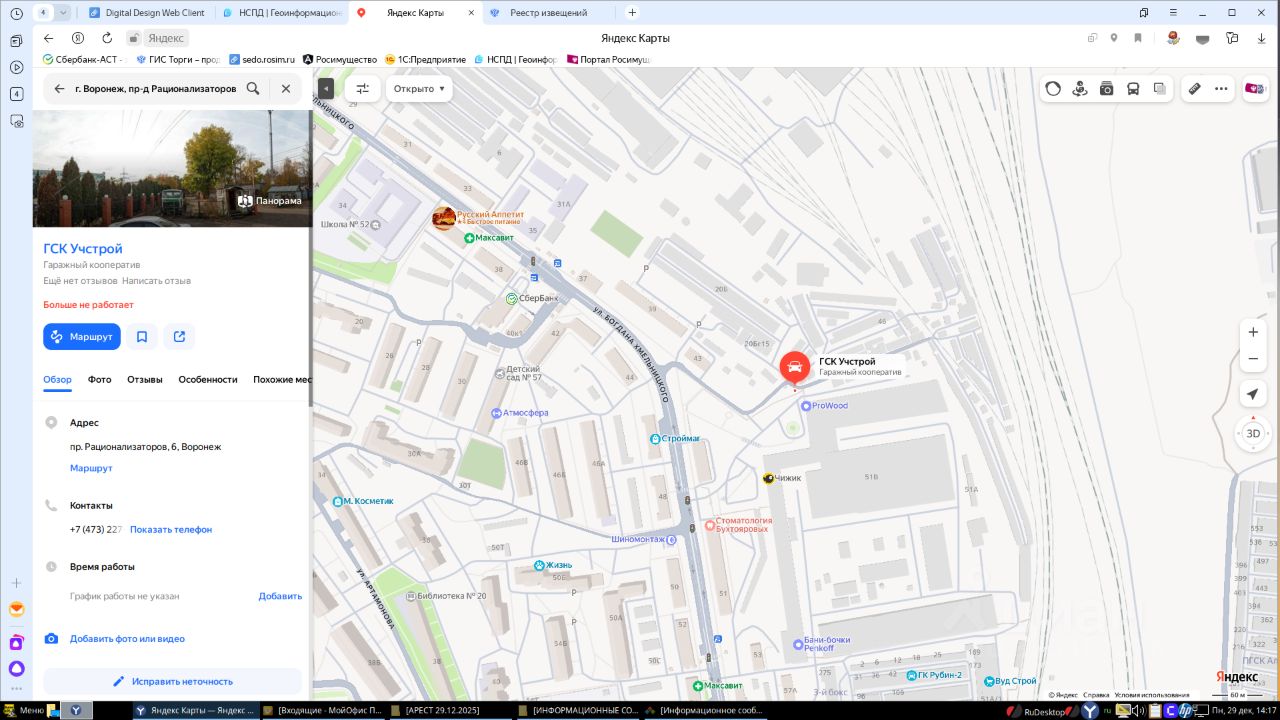1280x720 pixels.
Task: Switch to the Реестр извещений browser tab
Action: point(550,13)
